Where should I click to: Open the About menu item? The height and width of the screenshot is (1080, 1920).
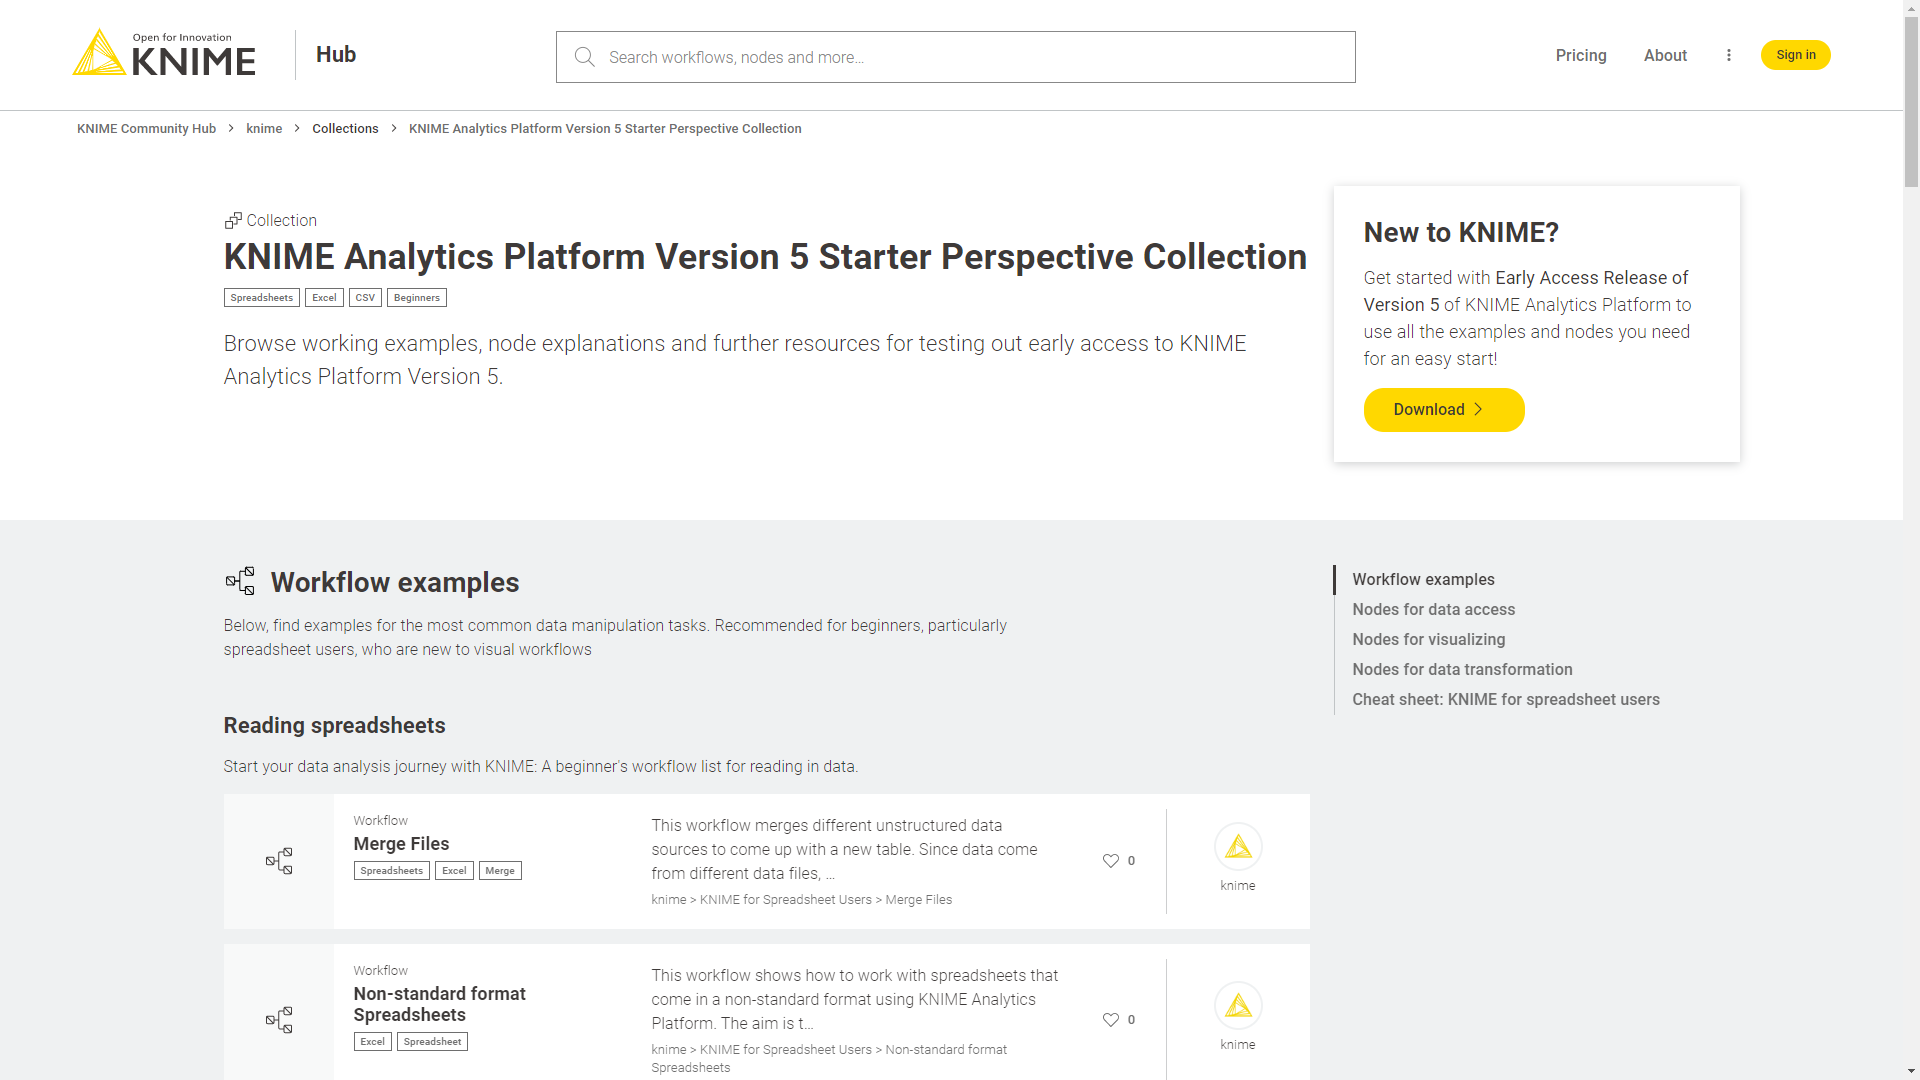pyautogui.click(x=1665, y=55)
